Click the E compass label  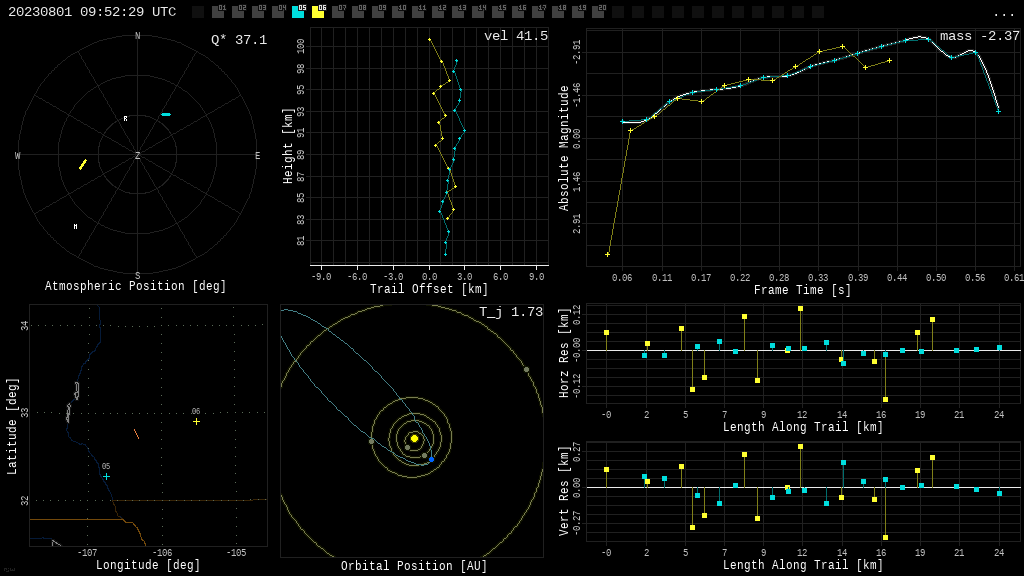pos(257,155)
